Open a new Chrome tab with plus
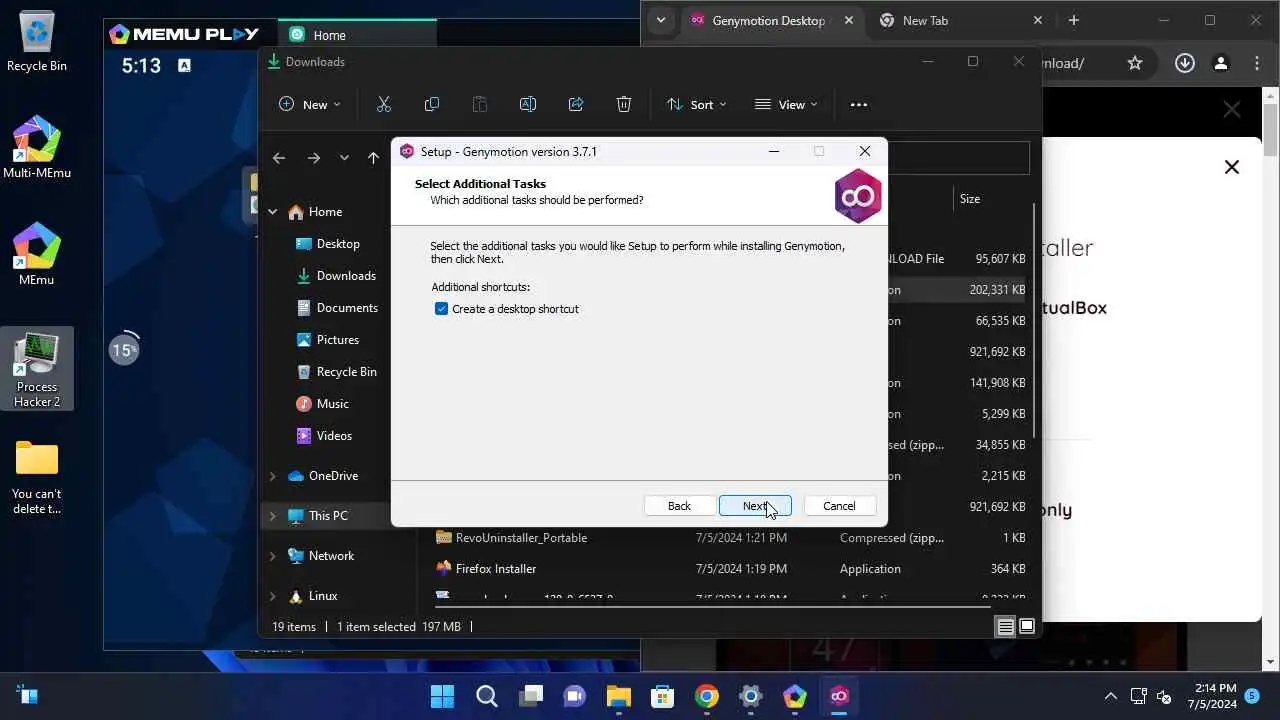 (1073, 20)
